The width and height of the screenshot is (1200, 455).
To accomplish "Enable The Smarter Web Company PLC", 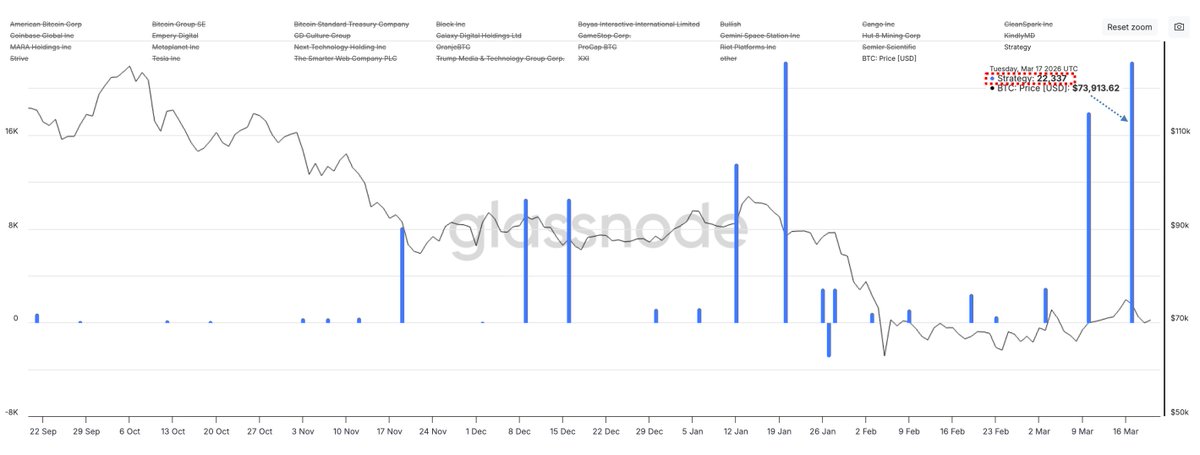I will point(346,59).
